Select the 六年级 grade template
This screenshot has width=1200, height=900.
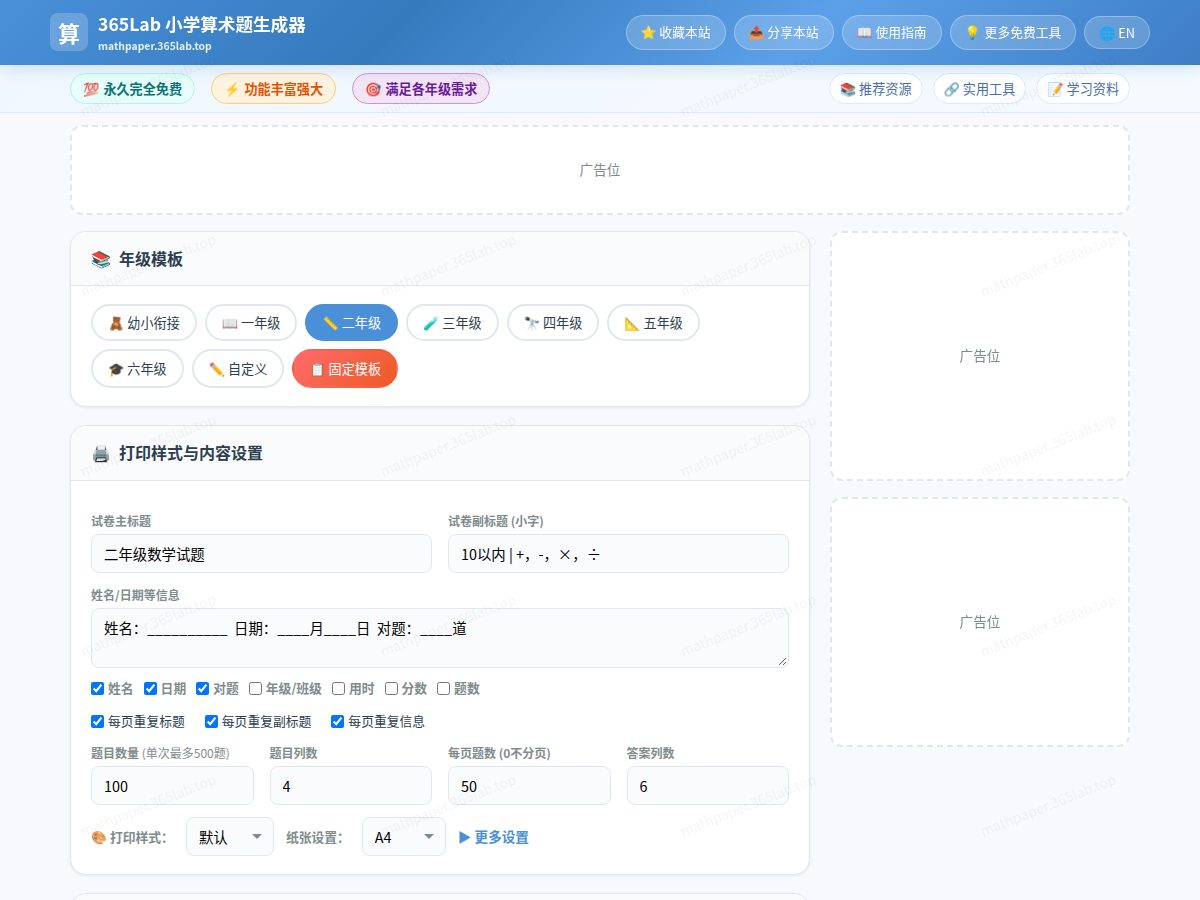137,369
